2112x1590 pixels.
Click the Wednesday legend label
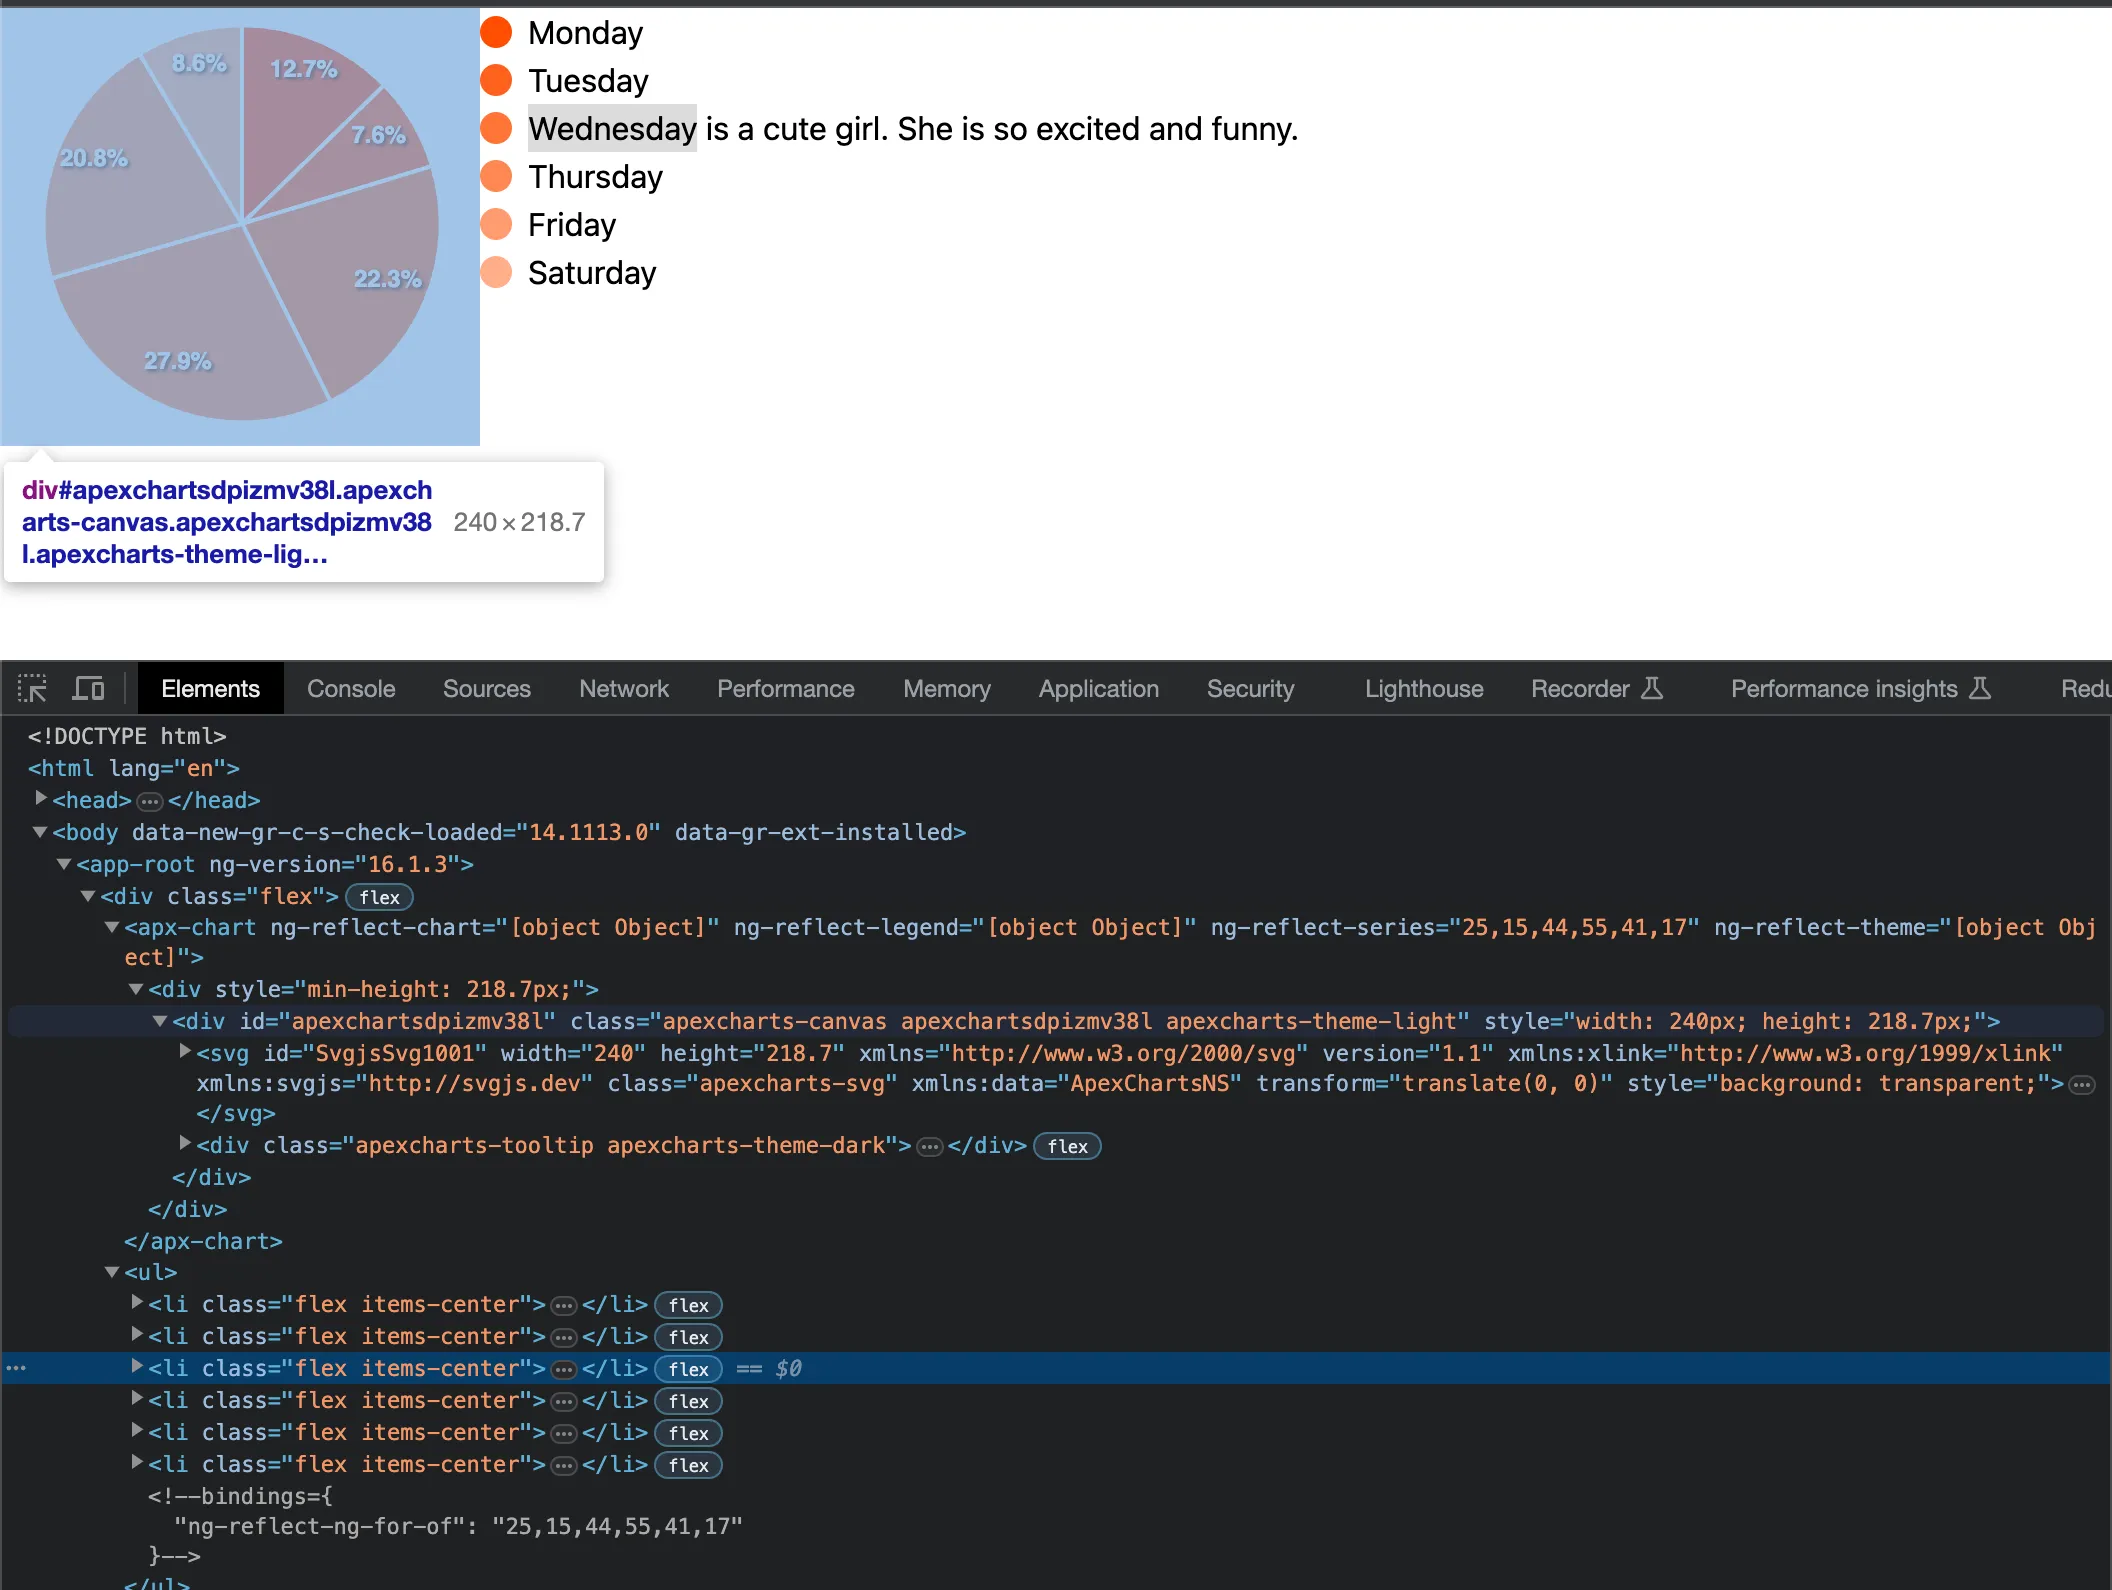[x=611, y=128]
